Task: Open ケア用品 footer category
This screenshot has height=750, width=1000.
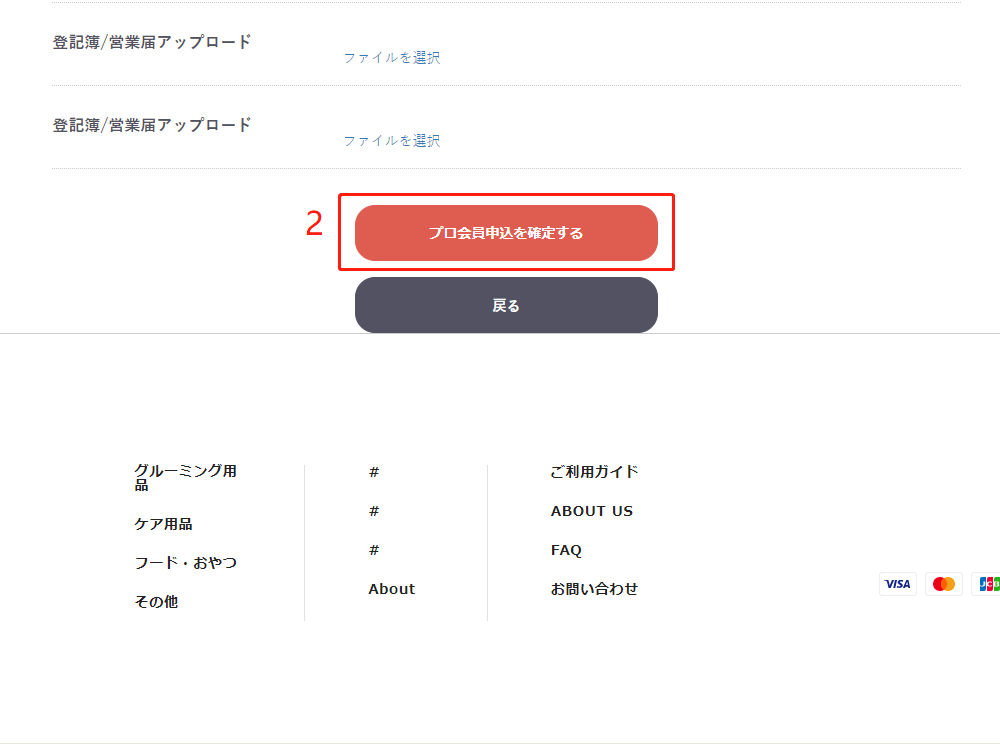Action: (x=163, y=524)
